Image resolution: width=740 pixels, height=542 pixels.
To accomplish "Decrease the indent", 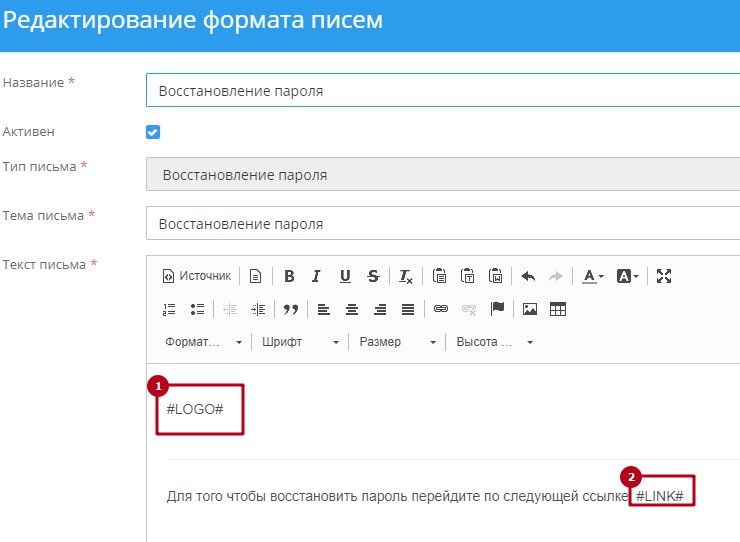I will (230, 309).
